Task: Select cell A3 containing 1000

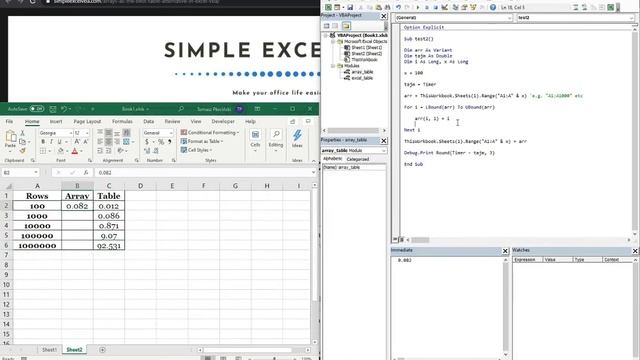Action: coord(37,216)
